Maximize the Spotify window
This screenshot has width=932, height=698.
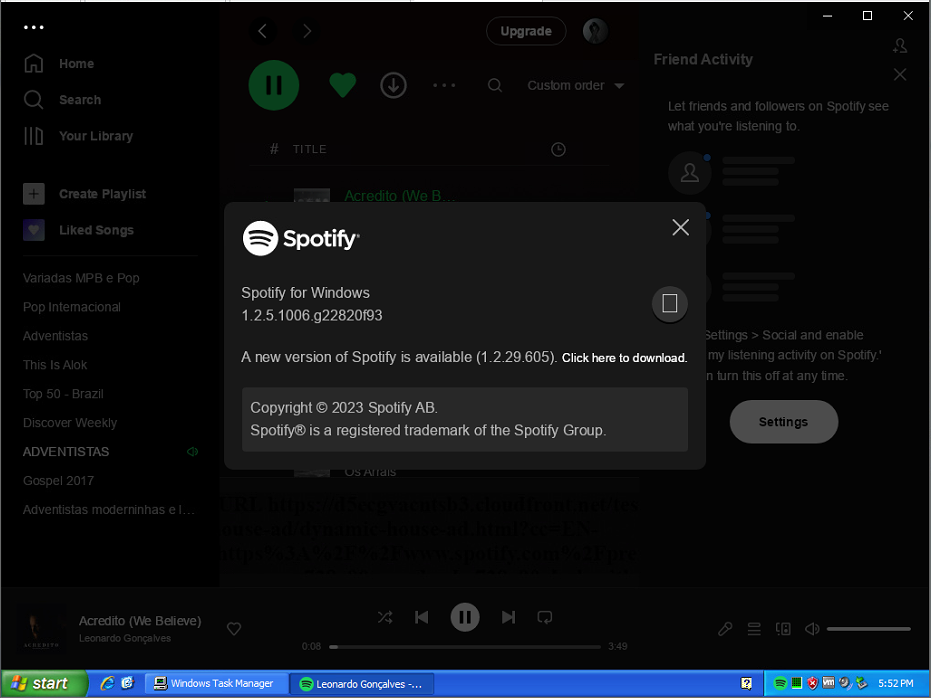click(x=867, y=15)
